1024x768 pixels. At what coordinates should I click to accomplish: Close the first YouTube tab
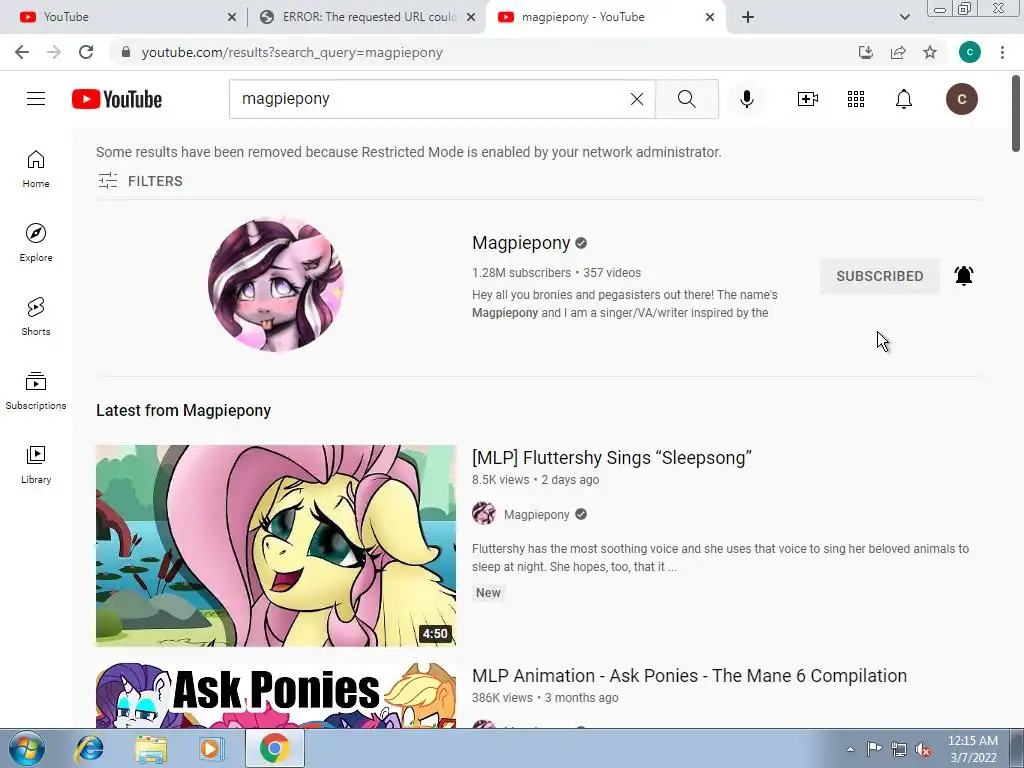click(x=232, y=17)
